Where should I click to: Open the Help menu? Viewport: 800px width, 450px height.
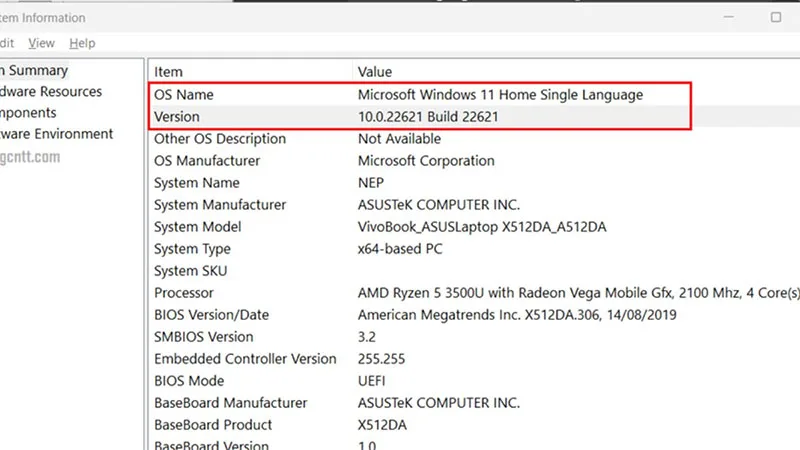click(82, 43)
